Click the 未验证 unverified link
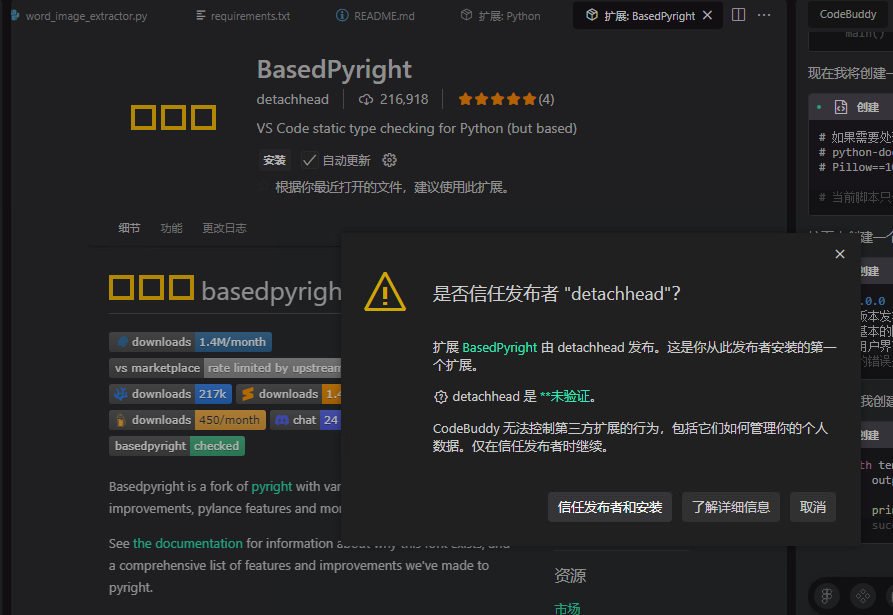Viewport: 893px width, 615px height. coord(564,396)
